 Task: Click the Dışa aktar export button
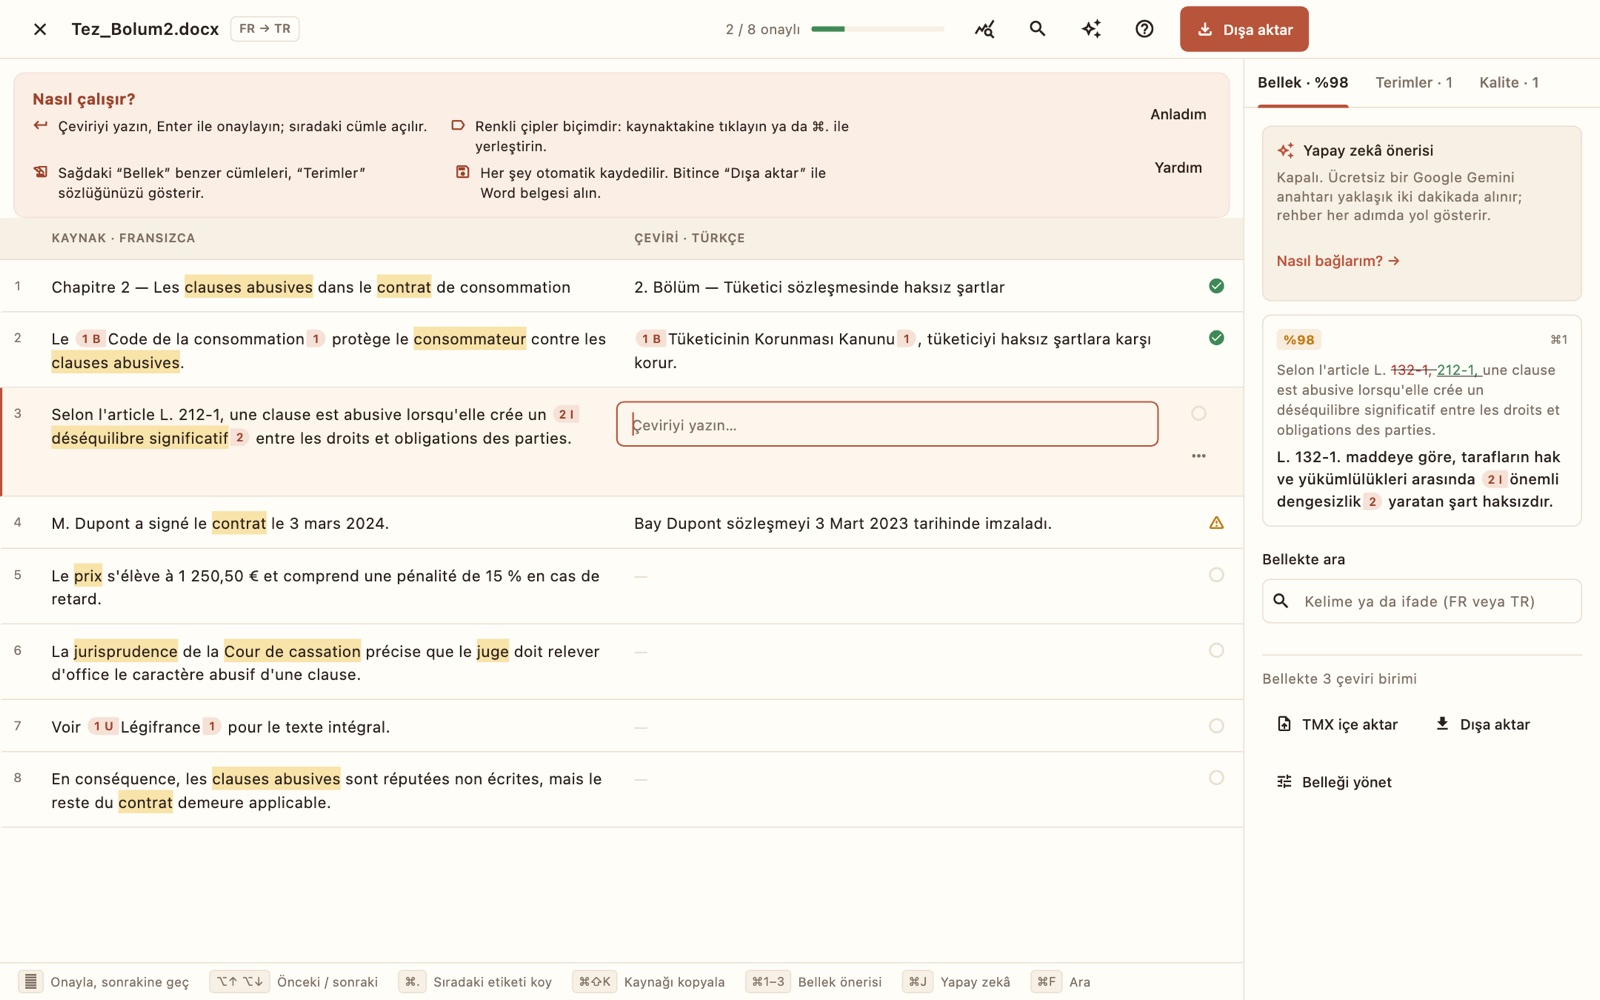tap(1244, 29)
